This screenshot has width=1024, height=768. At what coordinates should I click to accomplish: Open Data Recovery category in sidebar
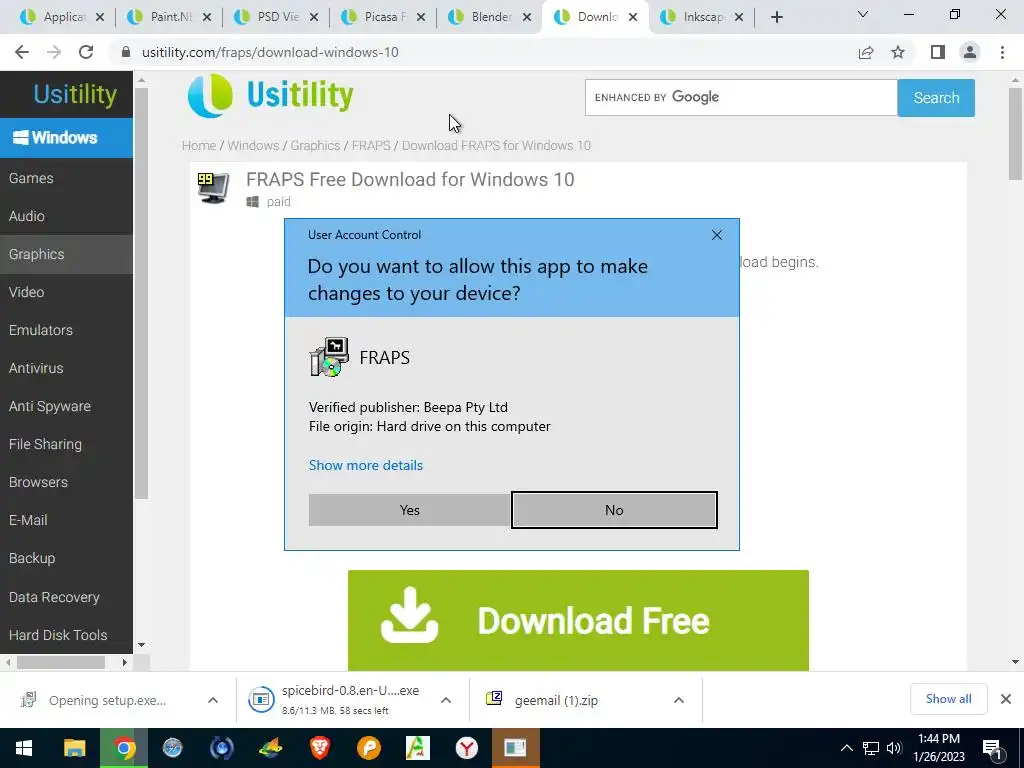[66, 597]
